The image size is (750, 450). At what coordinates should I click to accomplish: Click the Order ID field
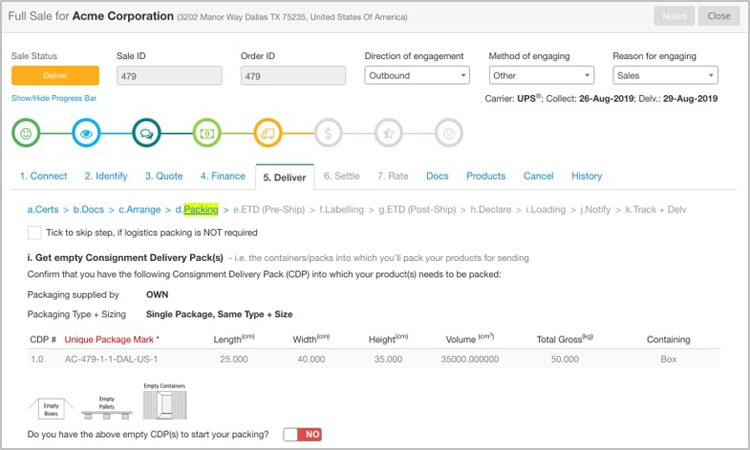(x=293, y=76)
